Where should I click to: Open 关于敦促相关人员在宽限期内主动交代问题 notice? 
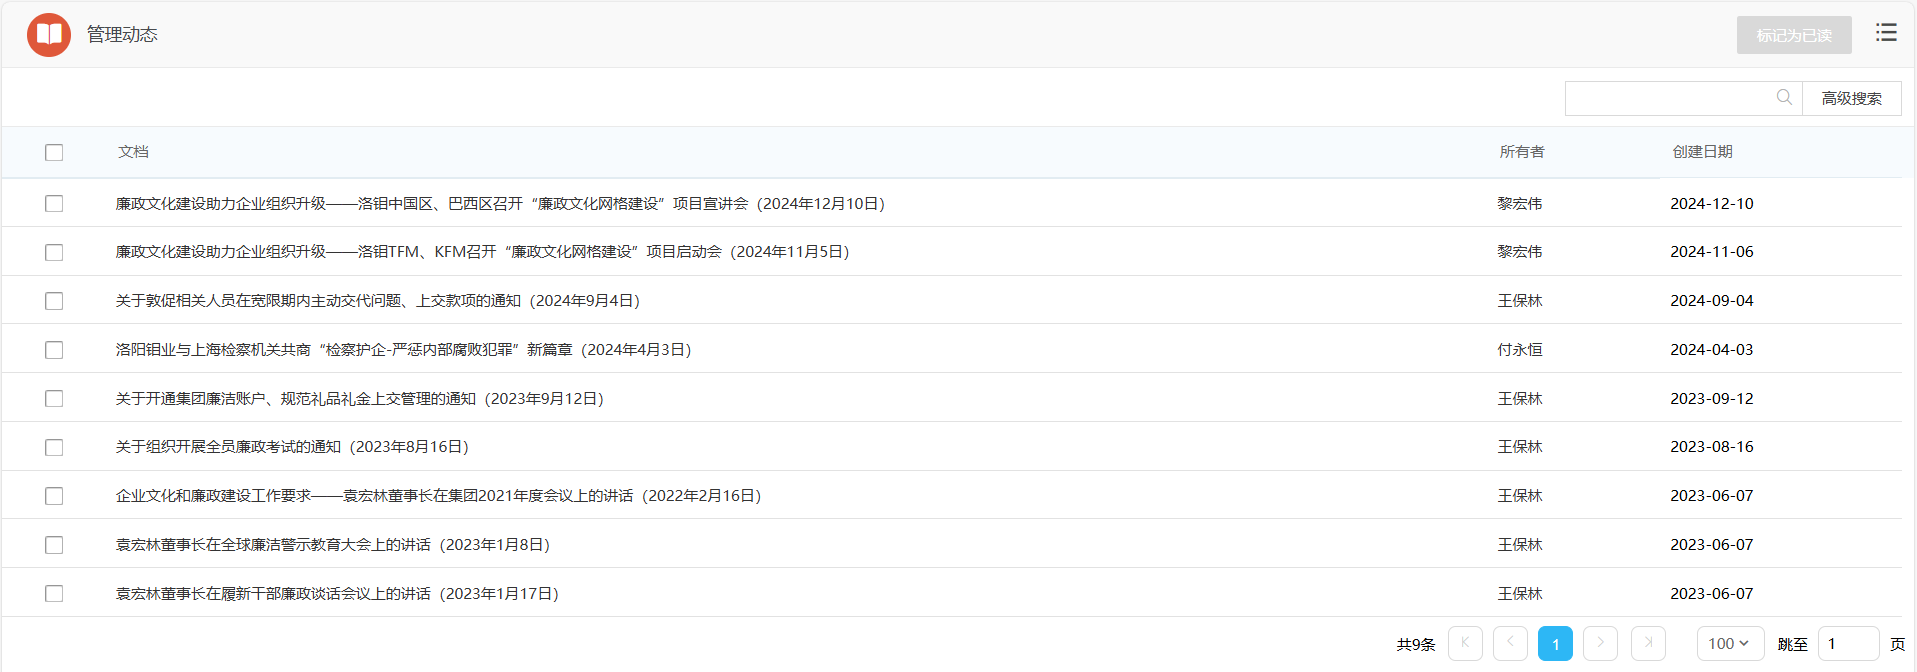(x=378, y=301)
